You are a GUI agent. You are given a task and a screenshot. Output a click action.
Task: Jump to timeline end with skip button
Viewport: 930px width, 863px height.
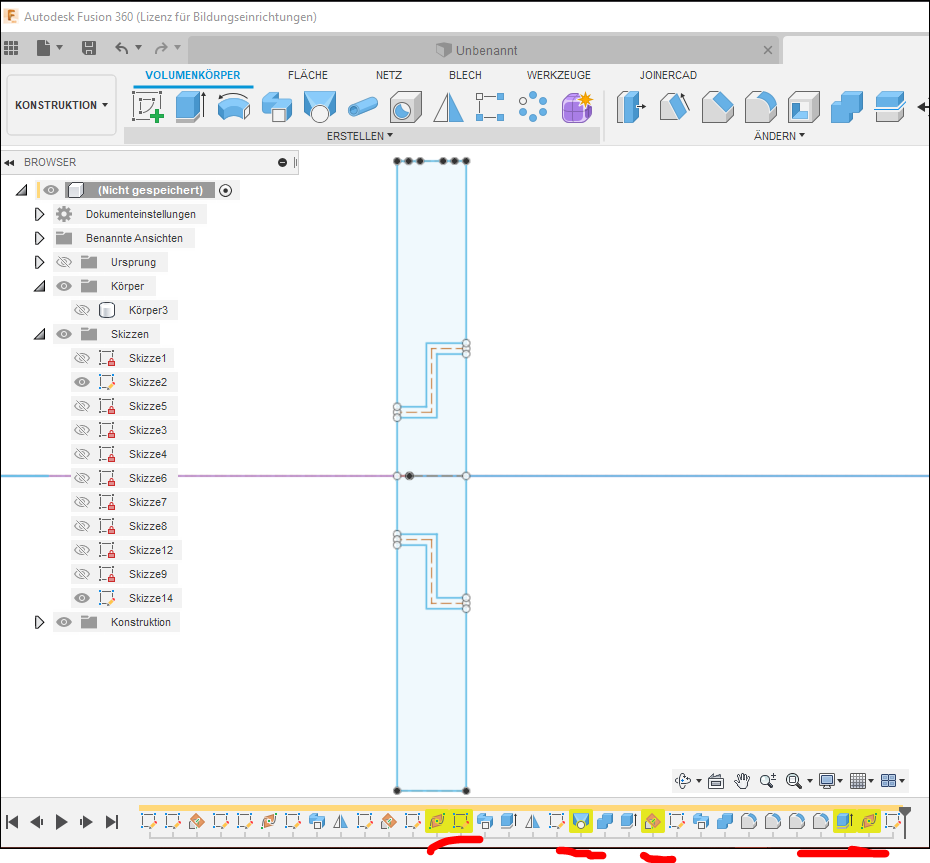tap(112, 822)
